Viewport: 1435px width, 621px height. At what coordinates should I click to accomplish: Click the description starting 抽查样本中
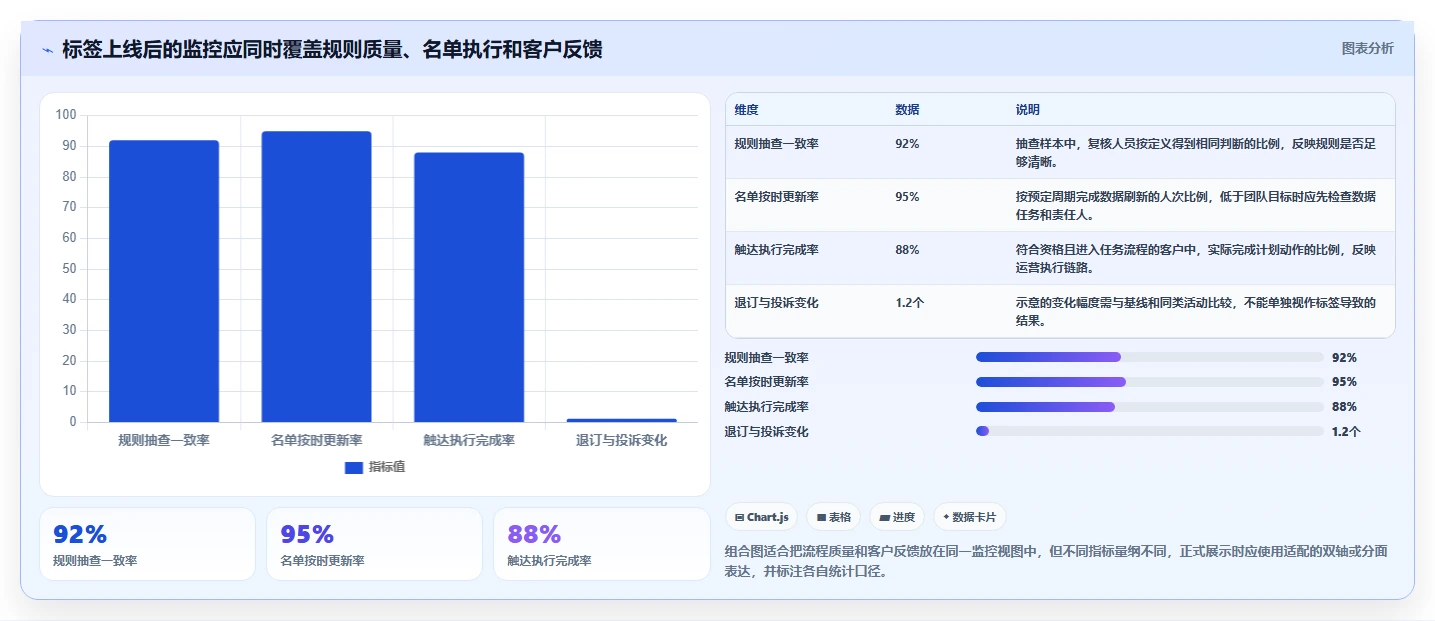(x=1196, y=152)
